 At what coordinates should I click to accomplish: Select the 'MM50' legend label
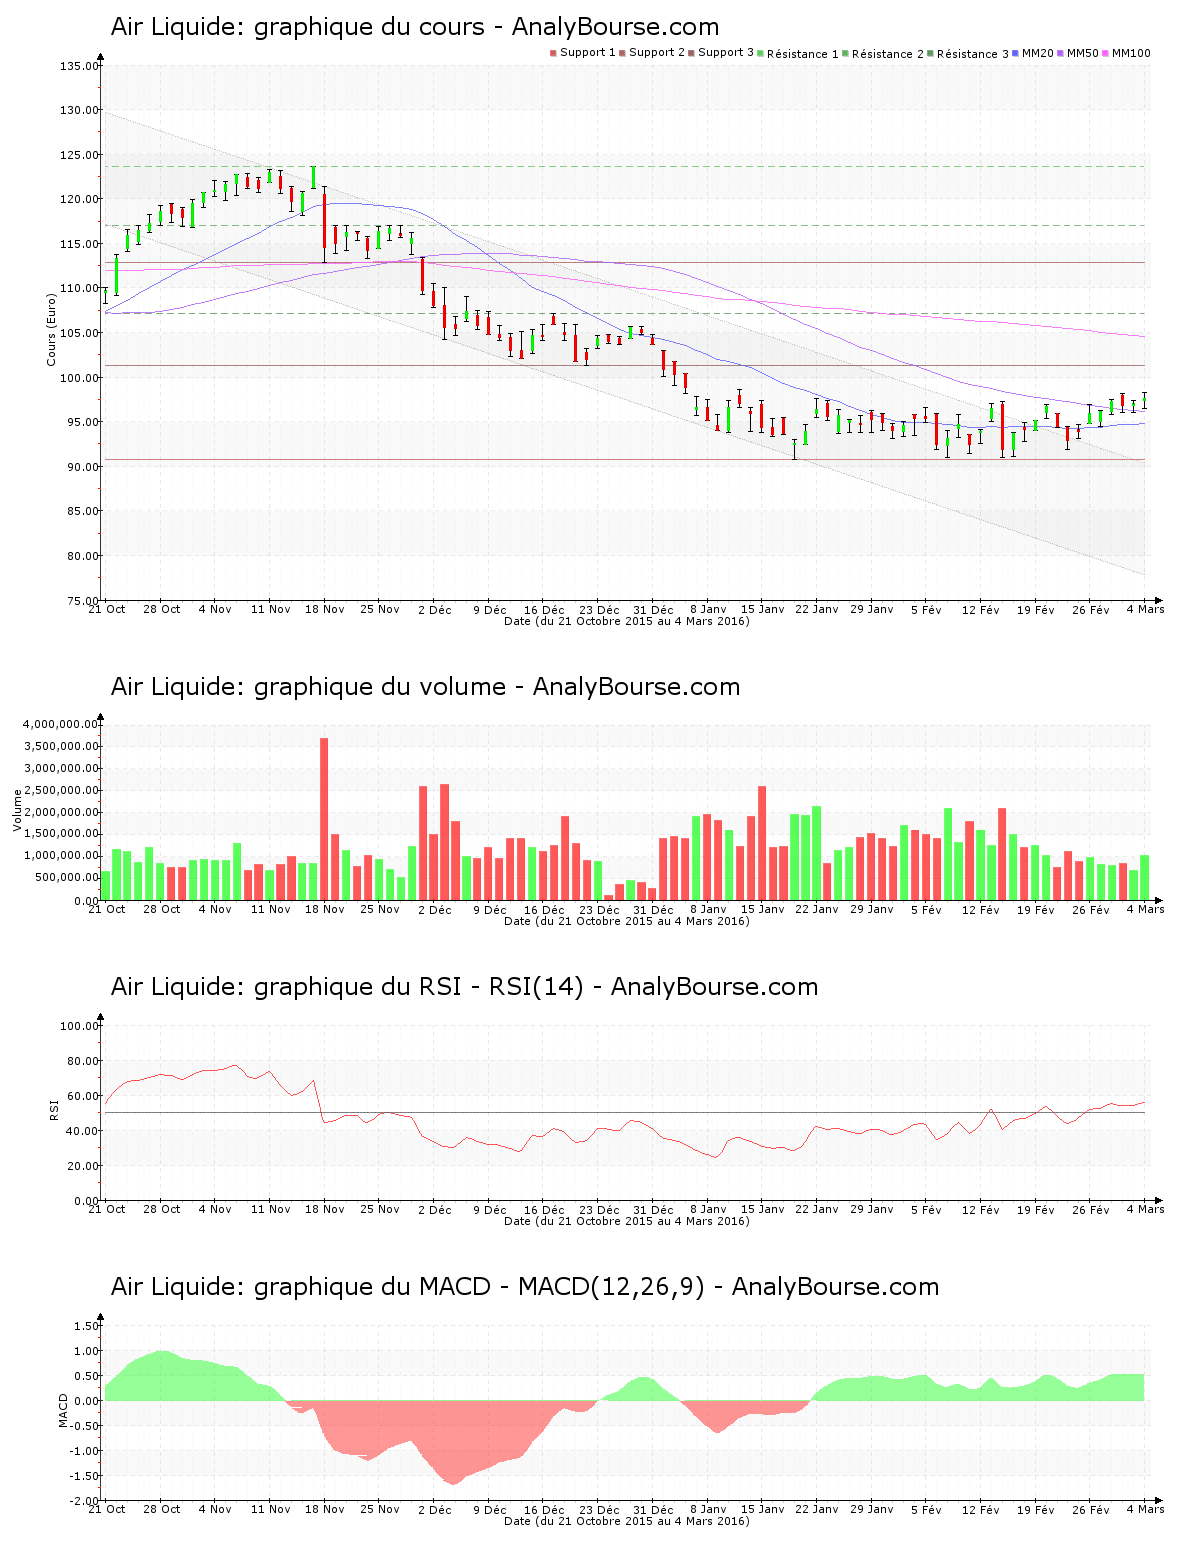(x=1083, y=53)
